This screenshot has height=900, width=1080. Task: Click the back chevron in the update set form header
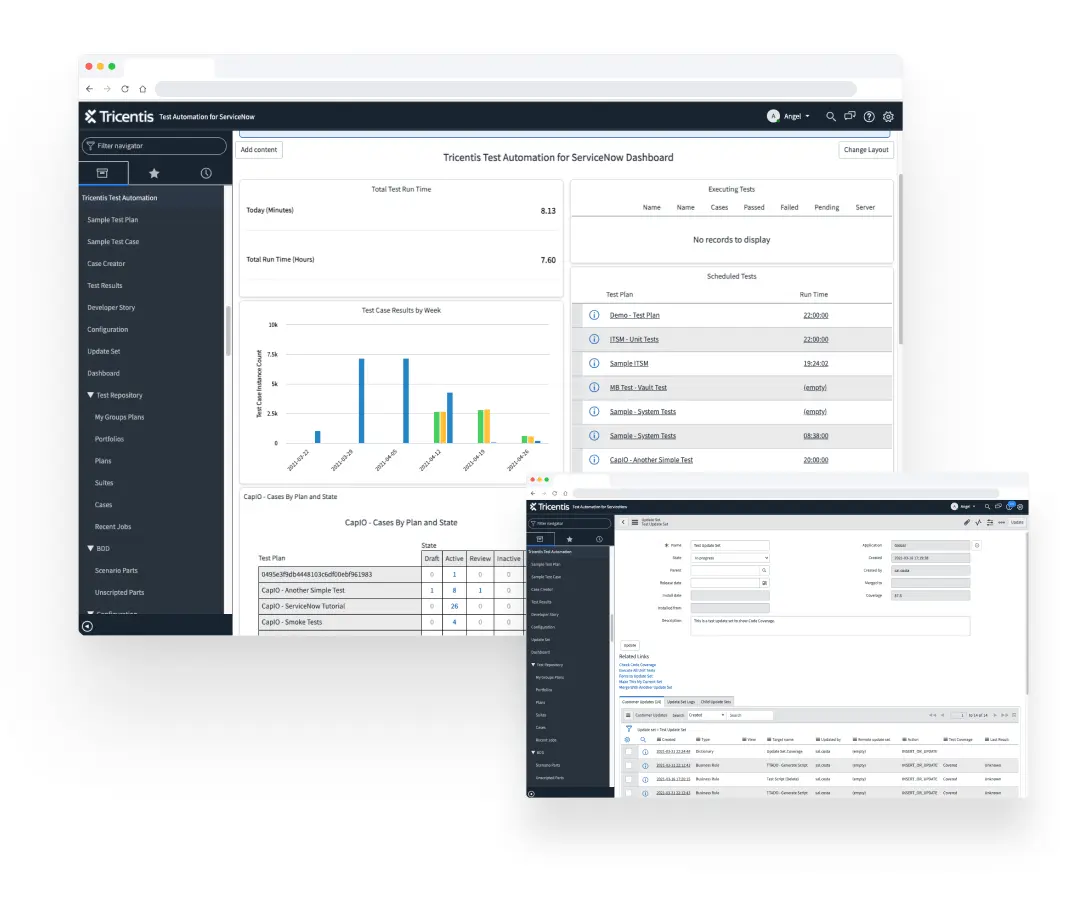pyautogui.click(x=623, y=523)
